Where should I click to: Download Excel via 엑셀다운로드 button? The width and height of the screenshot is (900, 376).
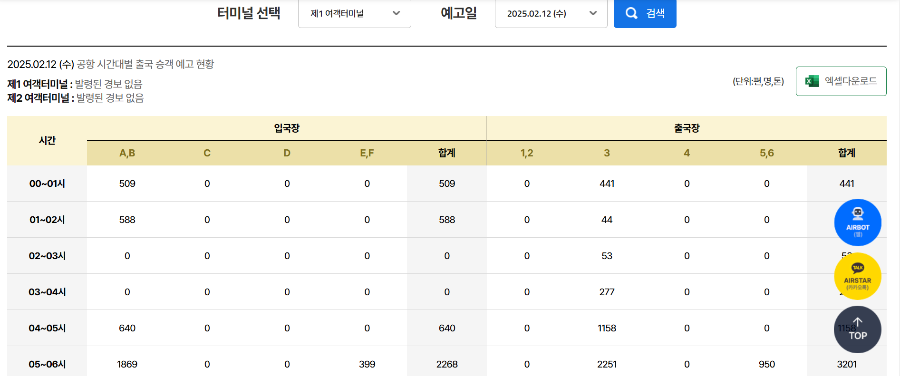tap(841, 82)
